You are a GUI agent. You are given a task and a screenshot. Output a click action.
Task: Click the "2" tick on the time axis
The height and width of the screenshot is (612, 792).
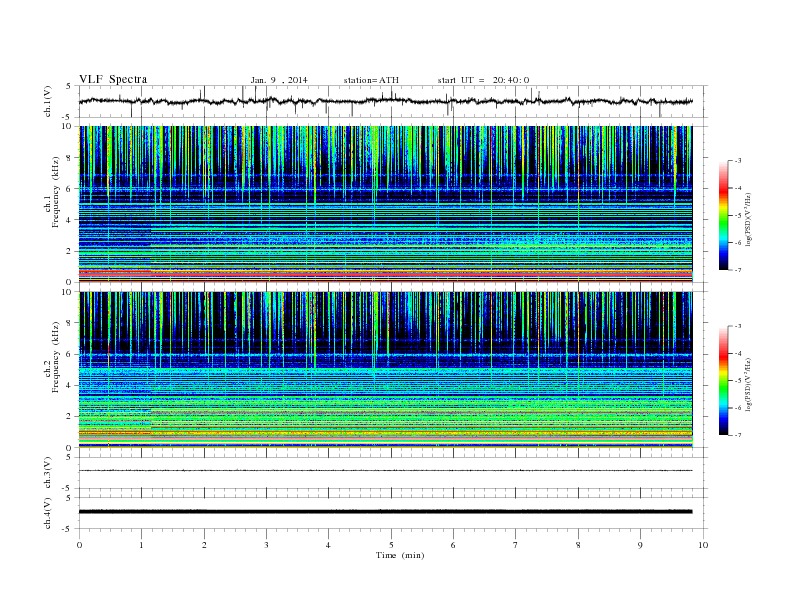point(204,545)
